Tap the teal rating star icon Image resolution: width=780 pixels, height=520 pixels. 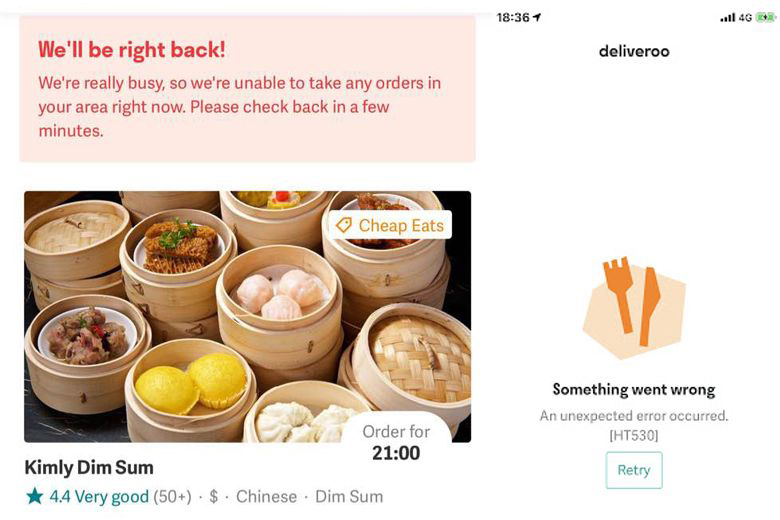coord(34,496)
